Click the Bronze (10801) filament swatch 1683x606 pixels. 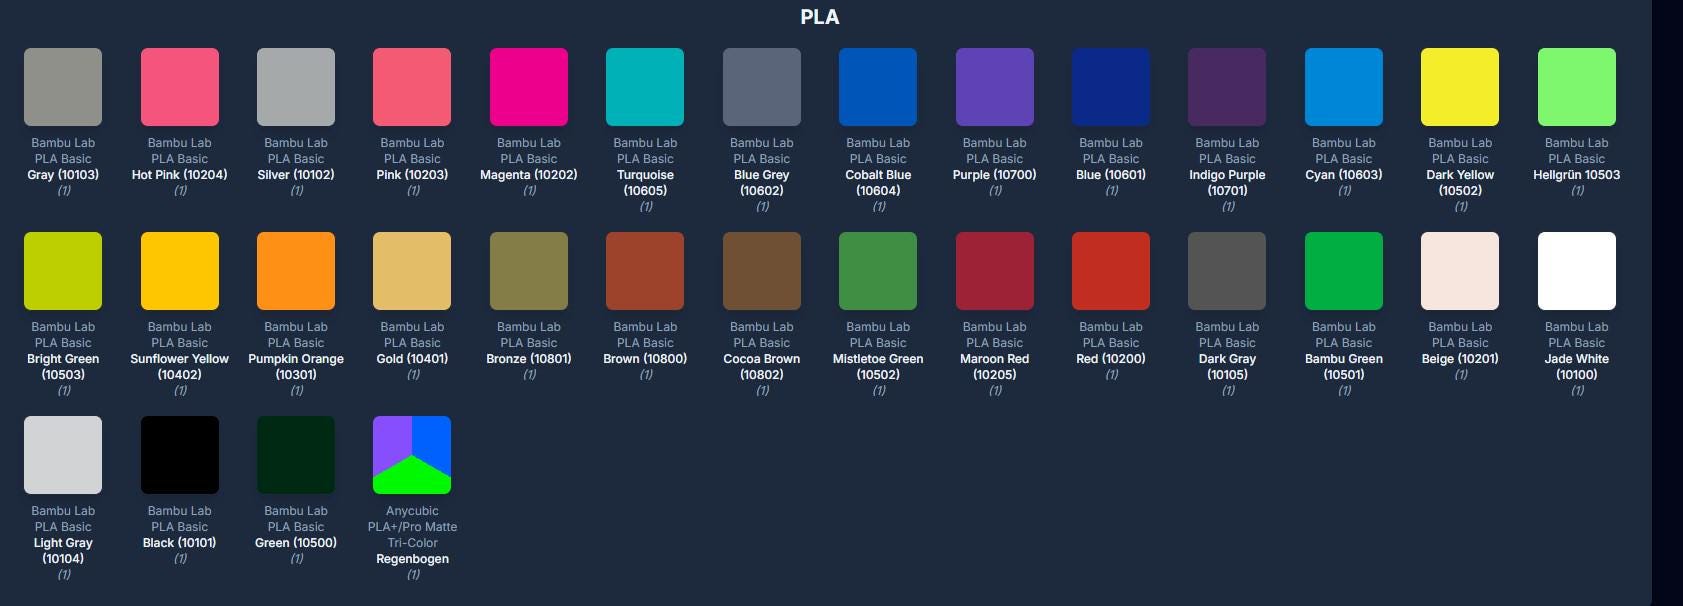529,271
